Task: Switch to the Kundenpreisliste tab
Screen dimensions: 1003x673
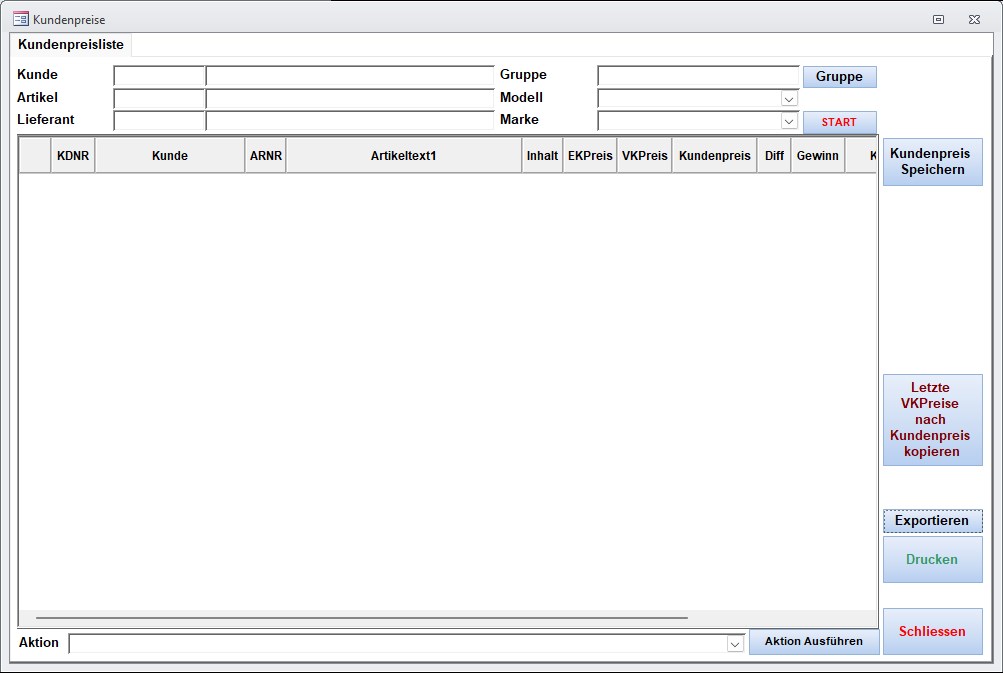Action: pyautogui.click(x=71, y=45)
